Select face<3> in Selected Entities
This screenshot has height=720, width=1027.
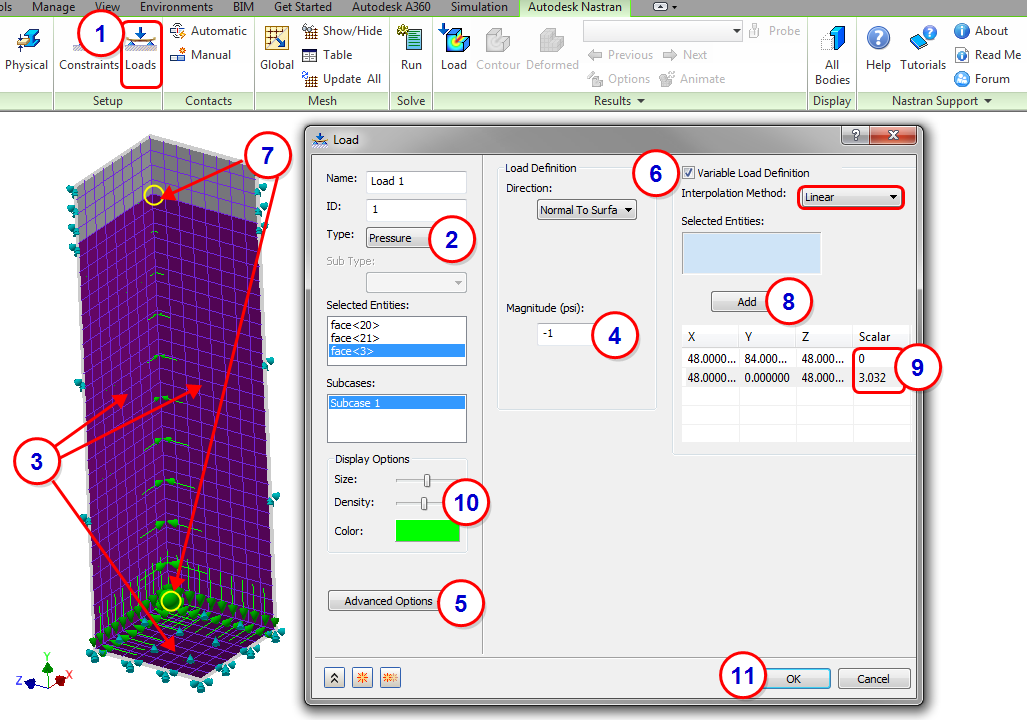pos(397,351)
